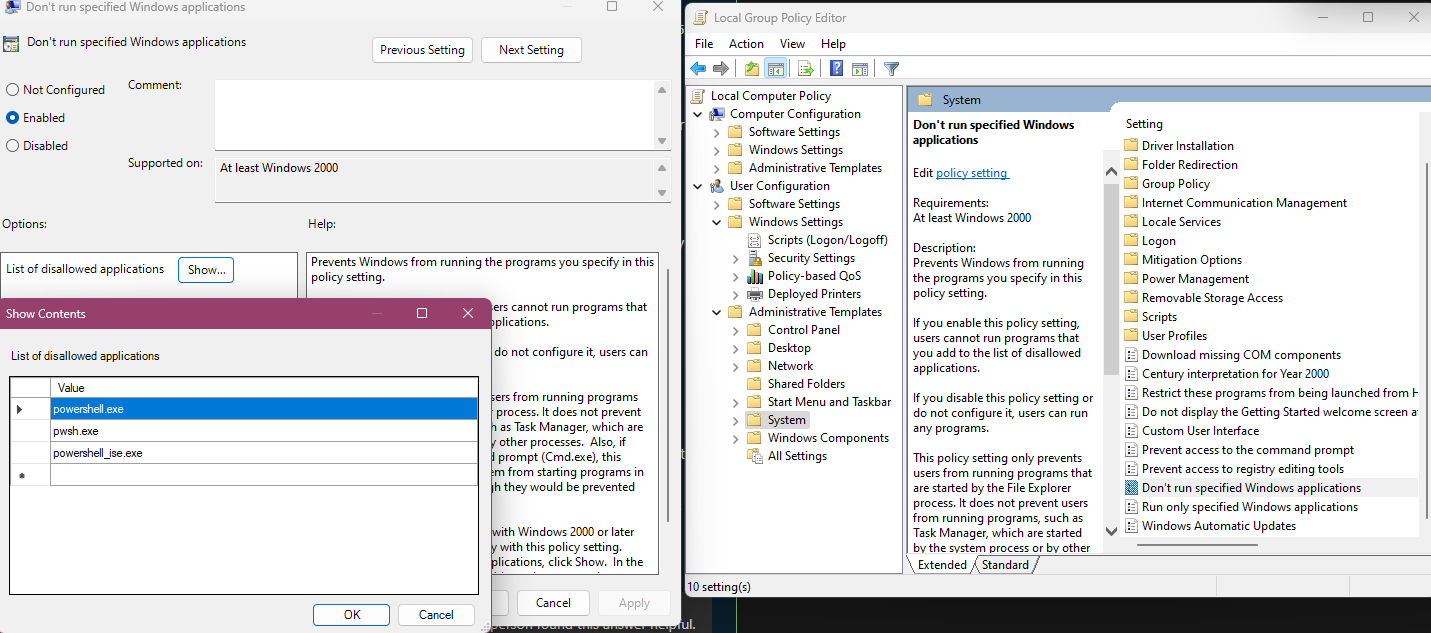Confirm Show Contents dialog with OK

click(x=352, y=615)
